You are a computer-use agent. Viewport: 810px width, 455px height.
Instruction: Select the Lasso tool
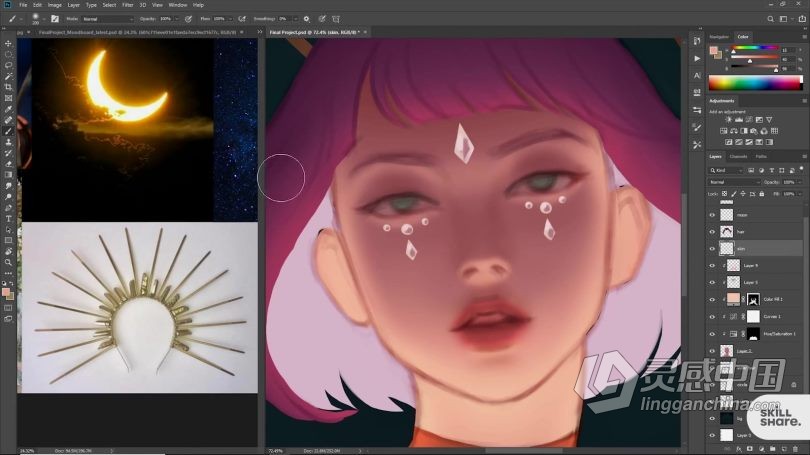pos(8,65)
